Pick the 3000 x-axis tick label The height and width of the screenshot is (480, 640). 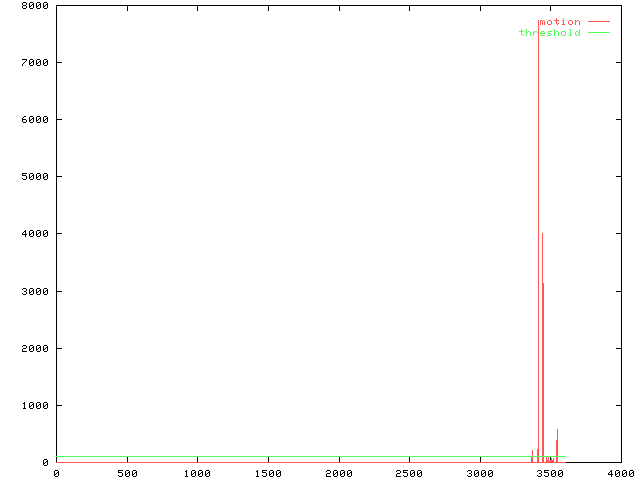point(480,473)
